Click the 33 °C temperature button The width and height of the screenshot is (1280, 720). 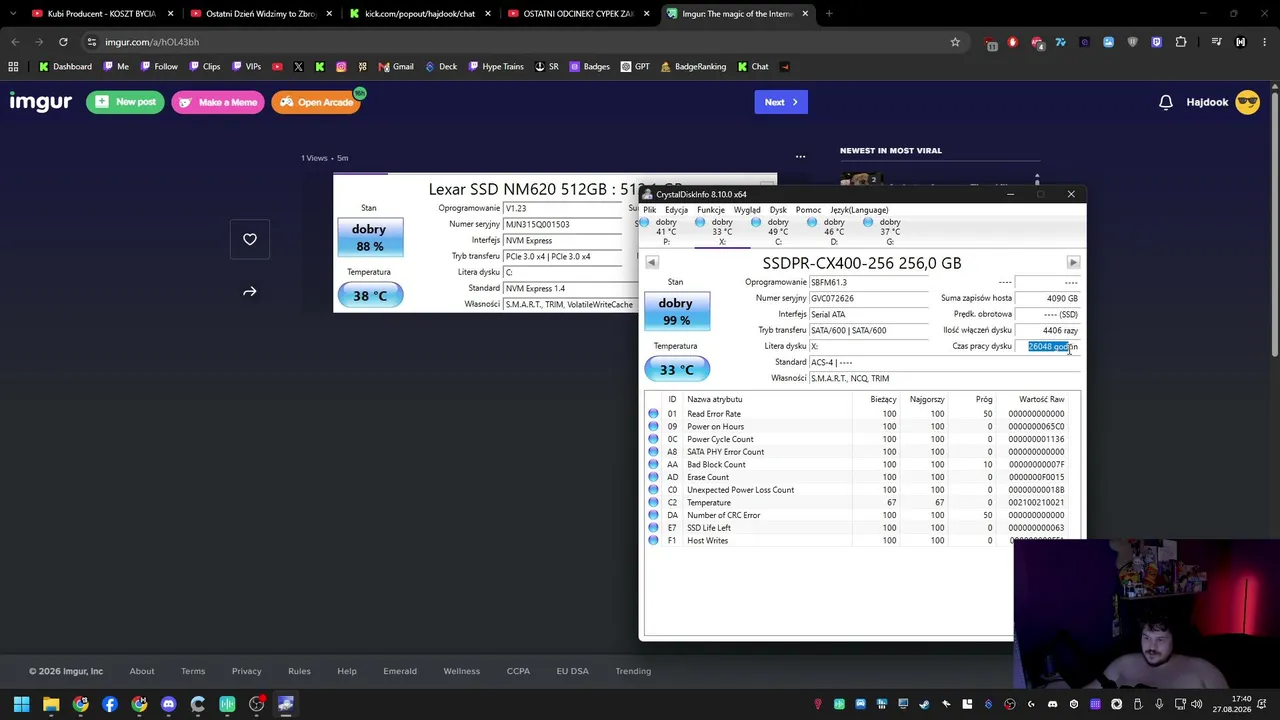(x=676, y=370)
